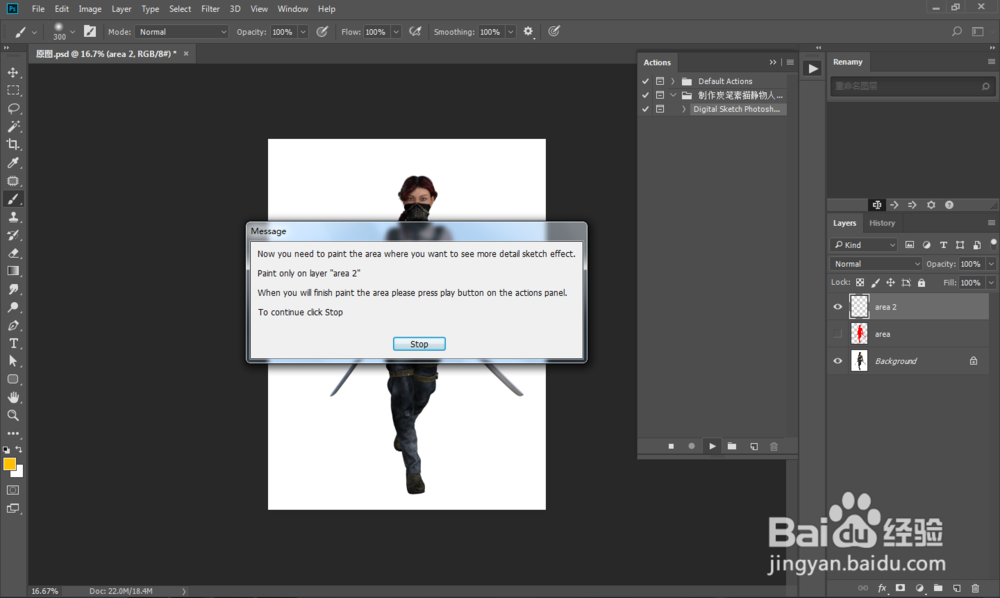The width and height of the screenshot is (1000, 598).
Task: Click Renamy search input field
Action: coord(911,86)
